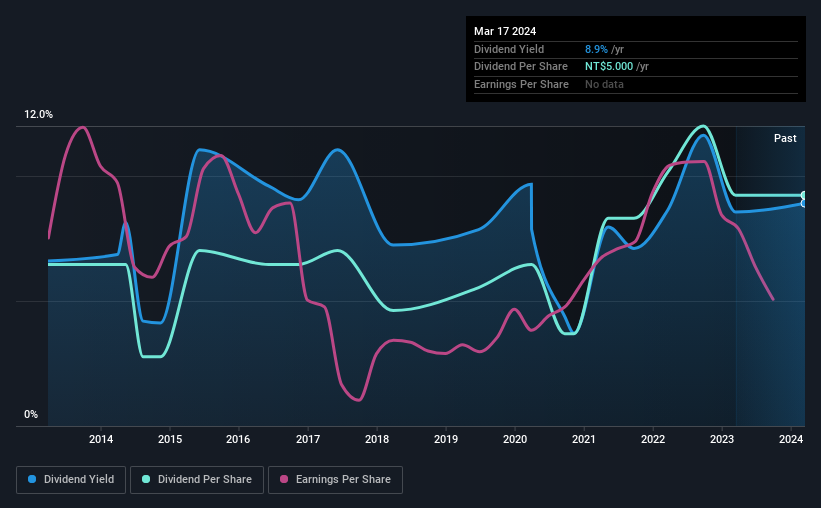Click the tooltip Dividend Per Share row label
The image size is (821, 508).
pyautogui.click(x=520, y=67)
